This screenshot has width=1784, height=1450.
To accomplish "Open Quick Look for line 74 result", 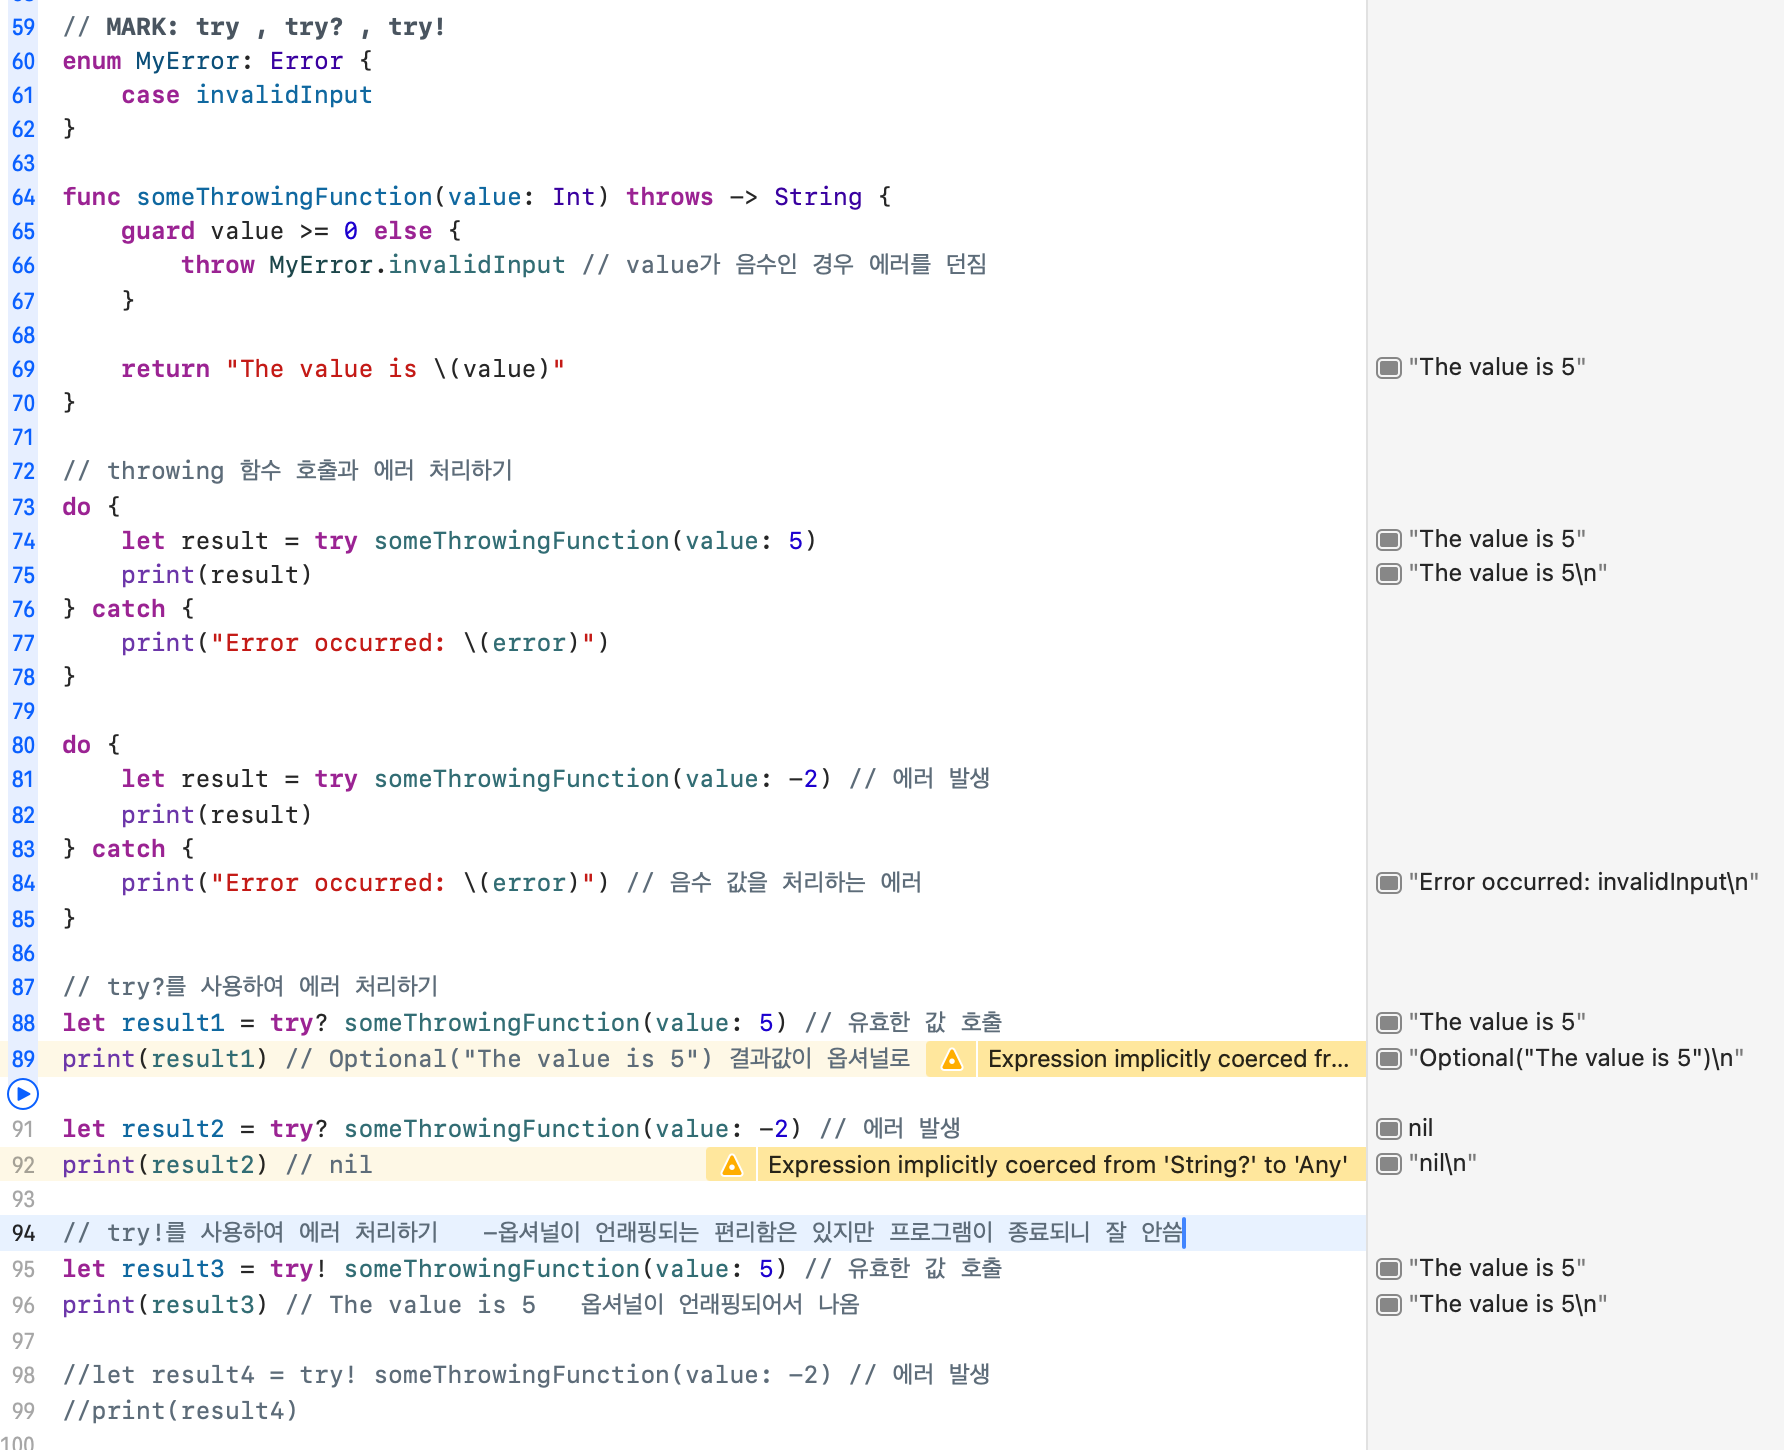I will [x=1388, y=540].
